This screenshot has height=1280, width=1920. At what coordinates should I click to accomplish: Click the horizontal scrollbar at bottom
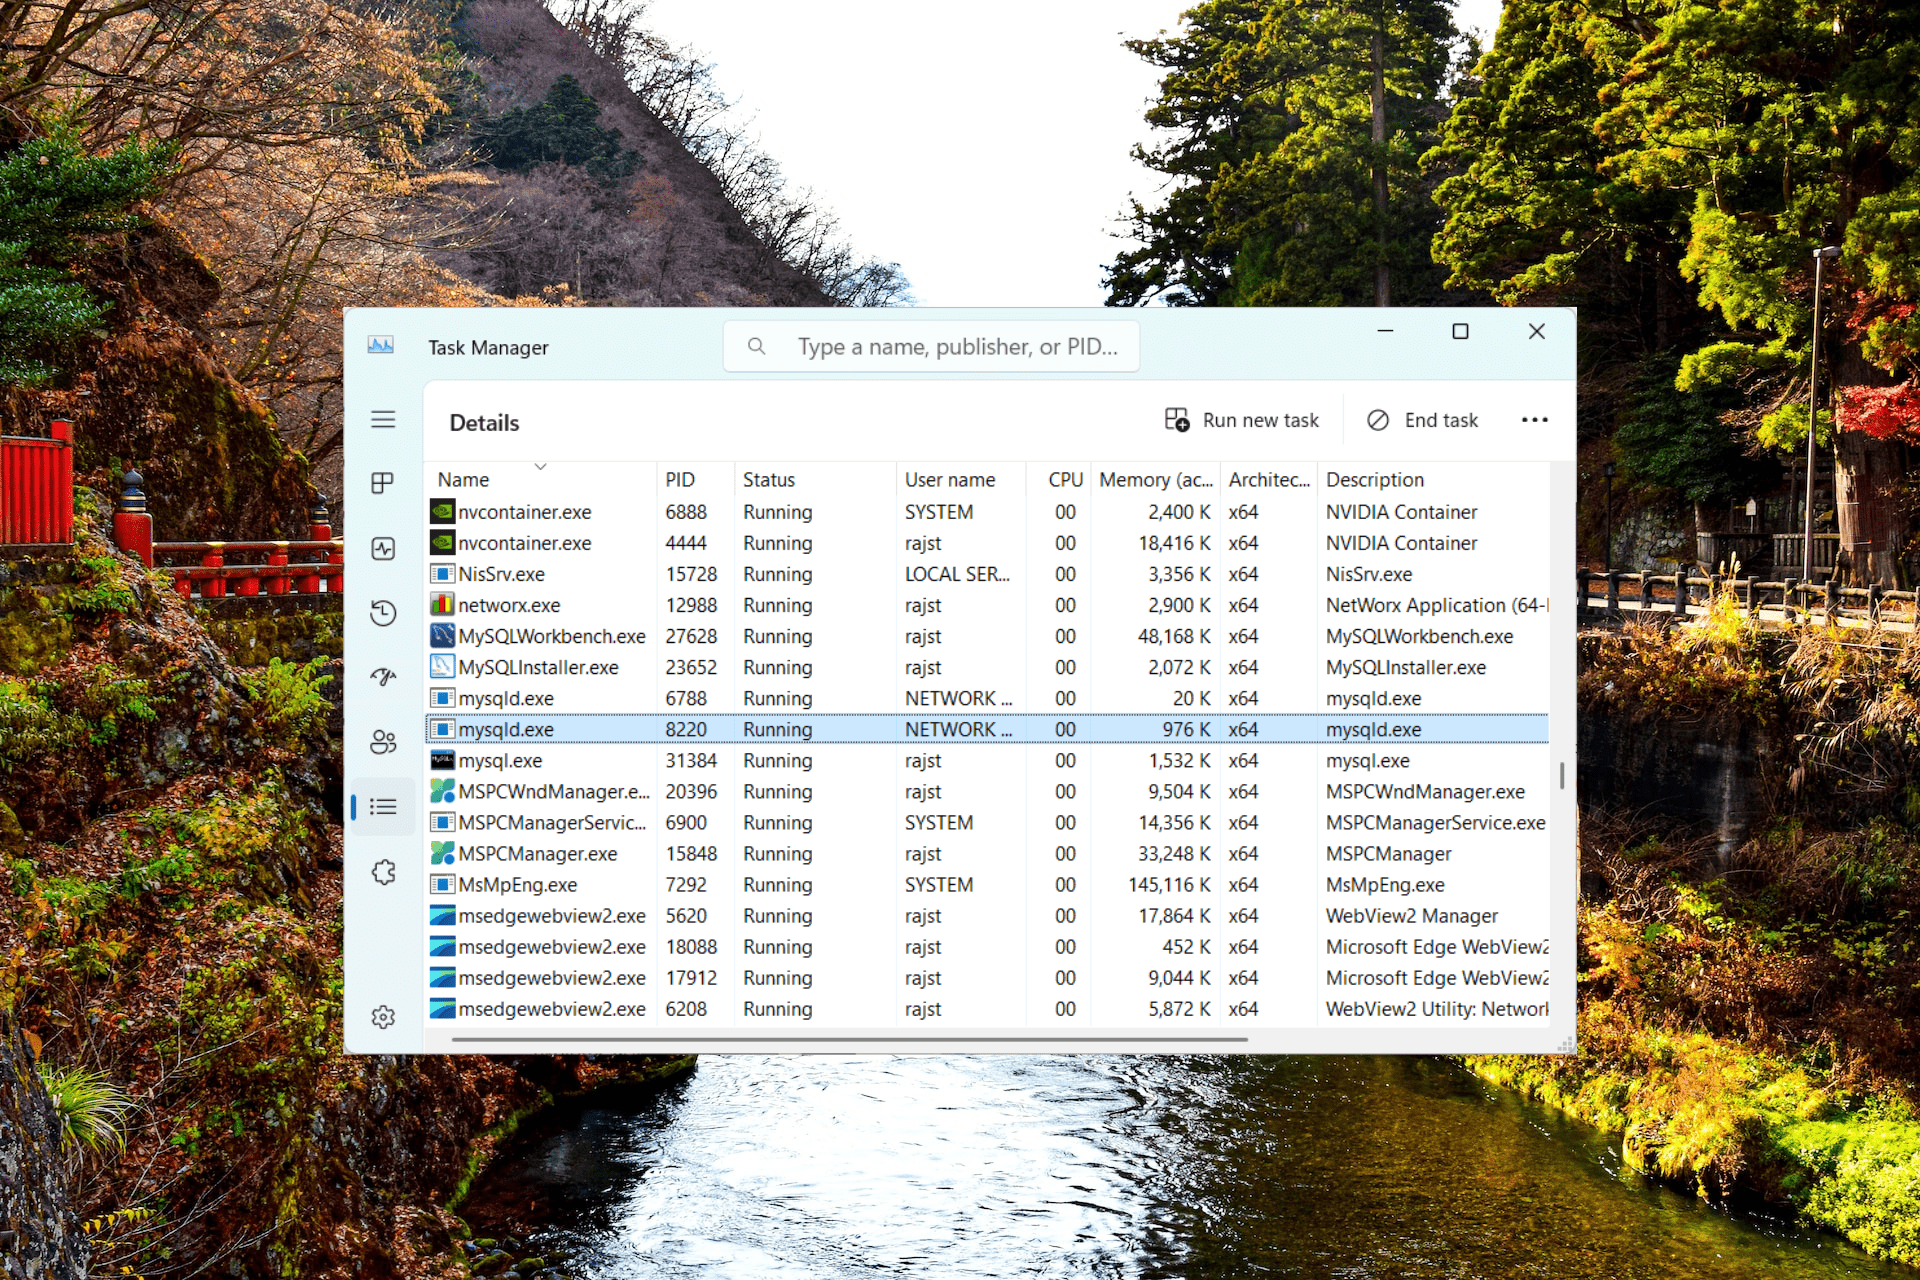[x=850, y=1040]
